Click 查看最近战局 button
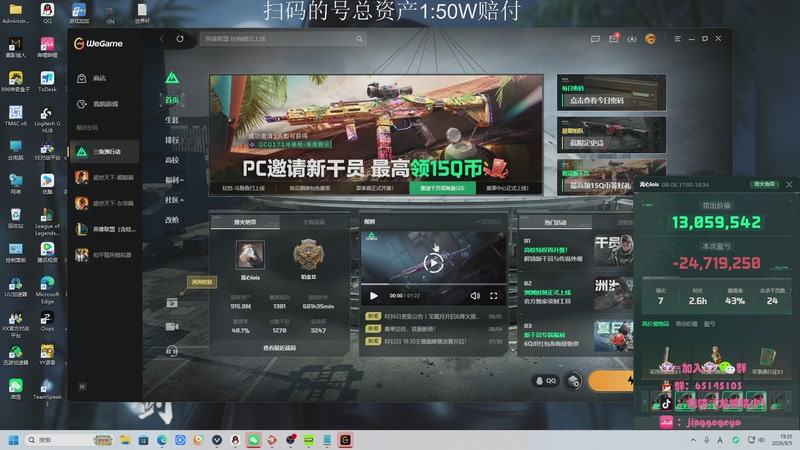Screen dimensions: 800x450 (279, 348)
